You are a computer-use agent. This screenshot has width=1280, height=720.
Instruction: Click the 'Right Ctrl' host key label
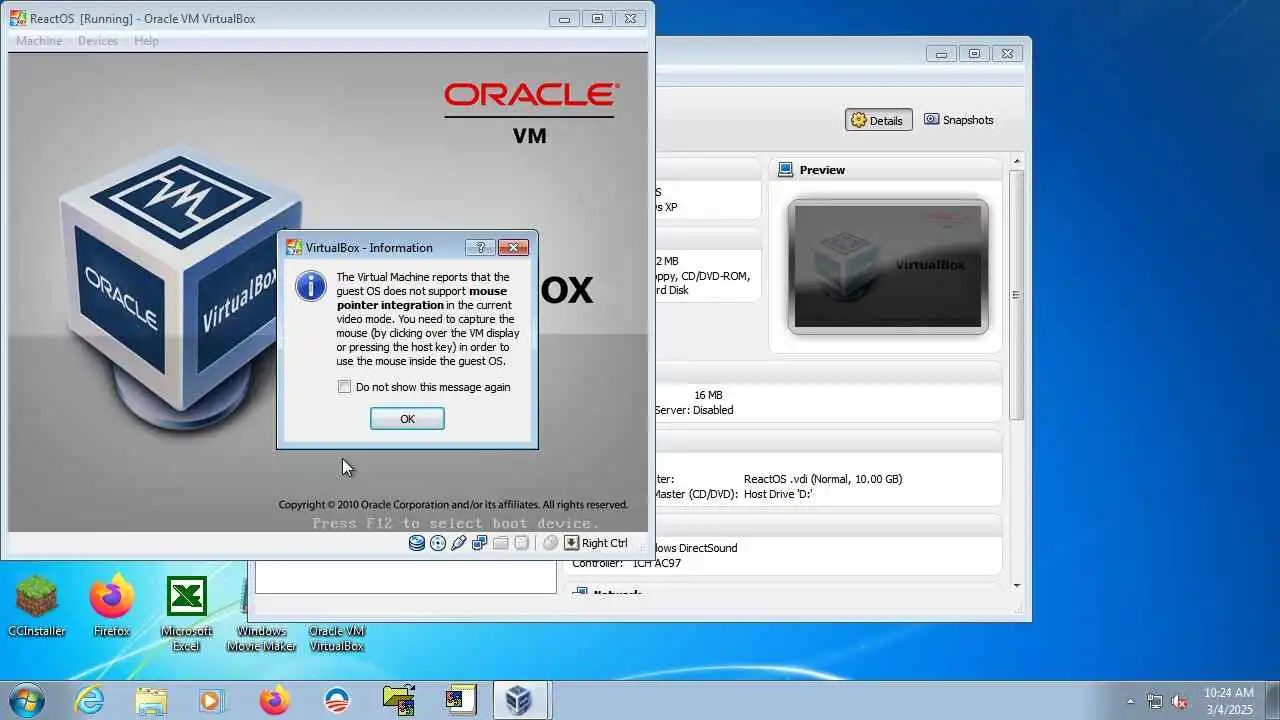click(605, 543)
